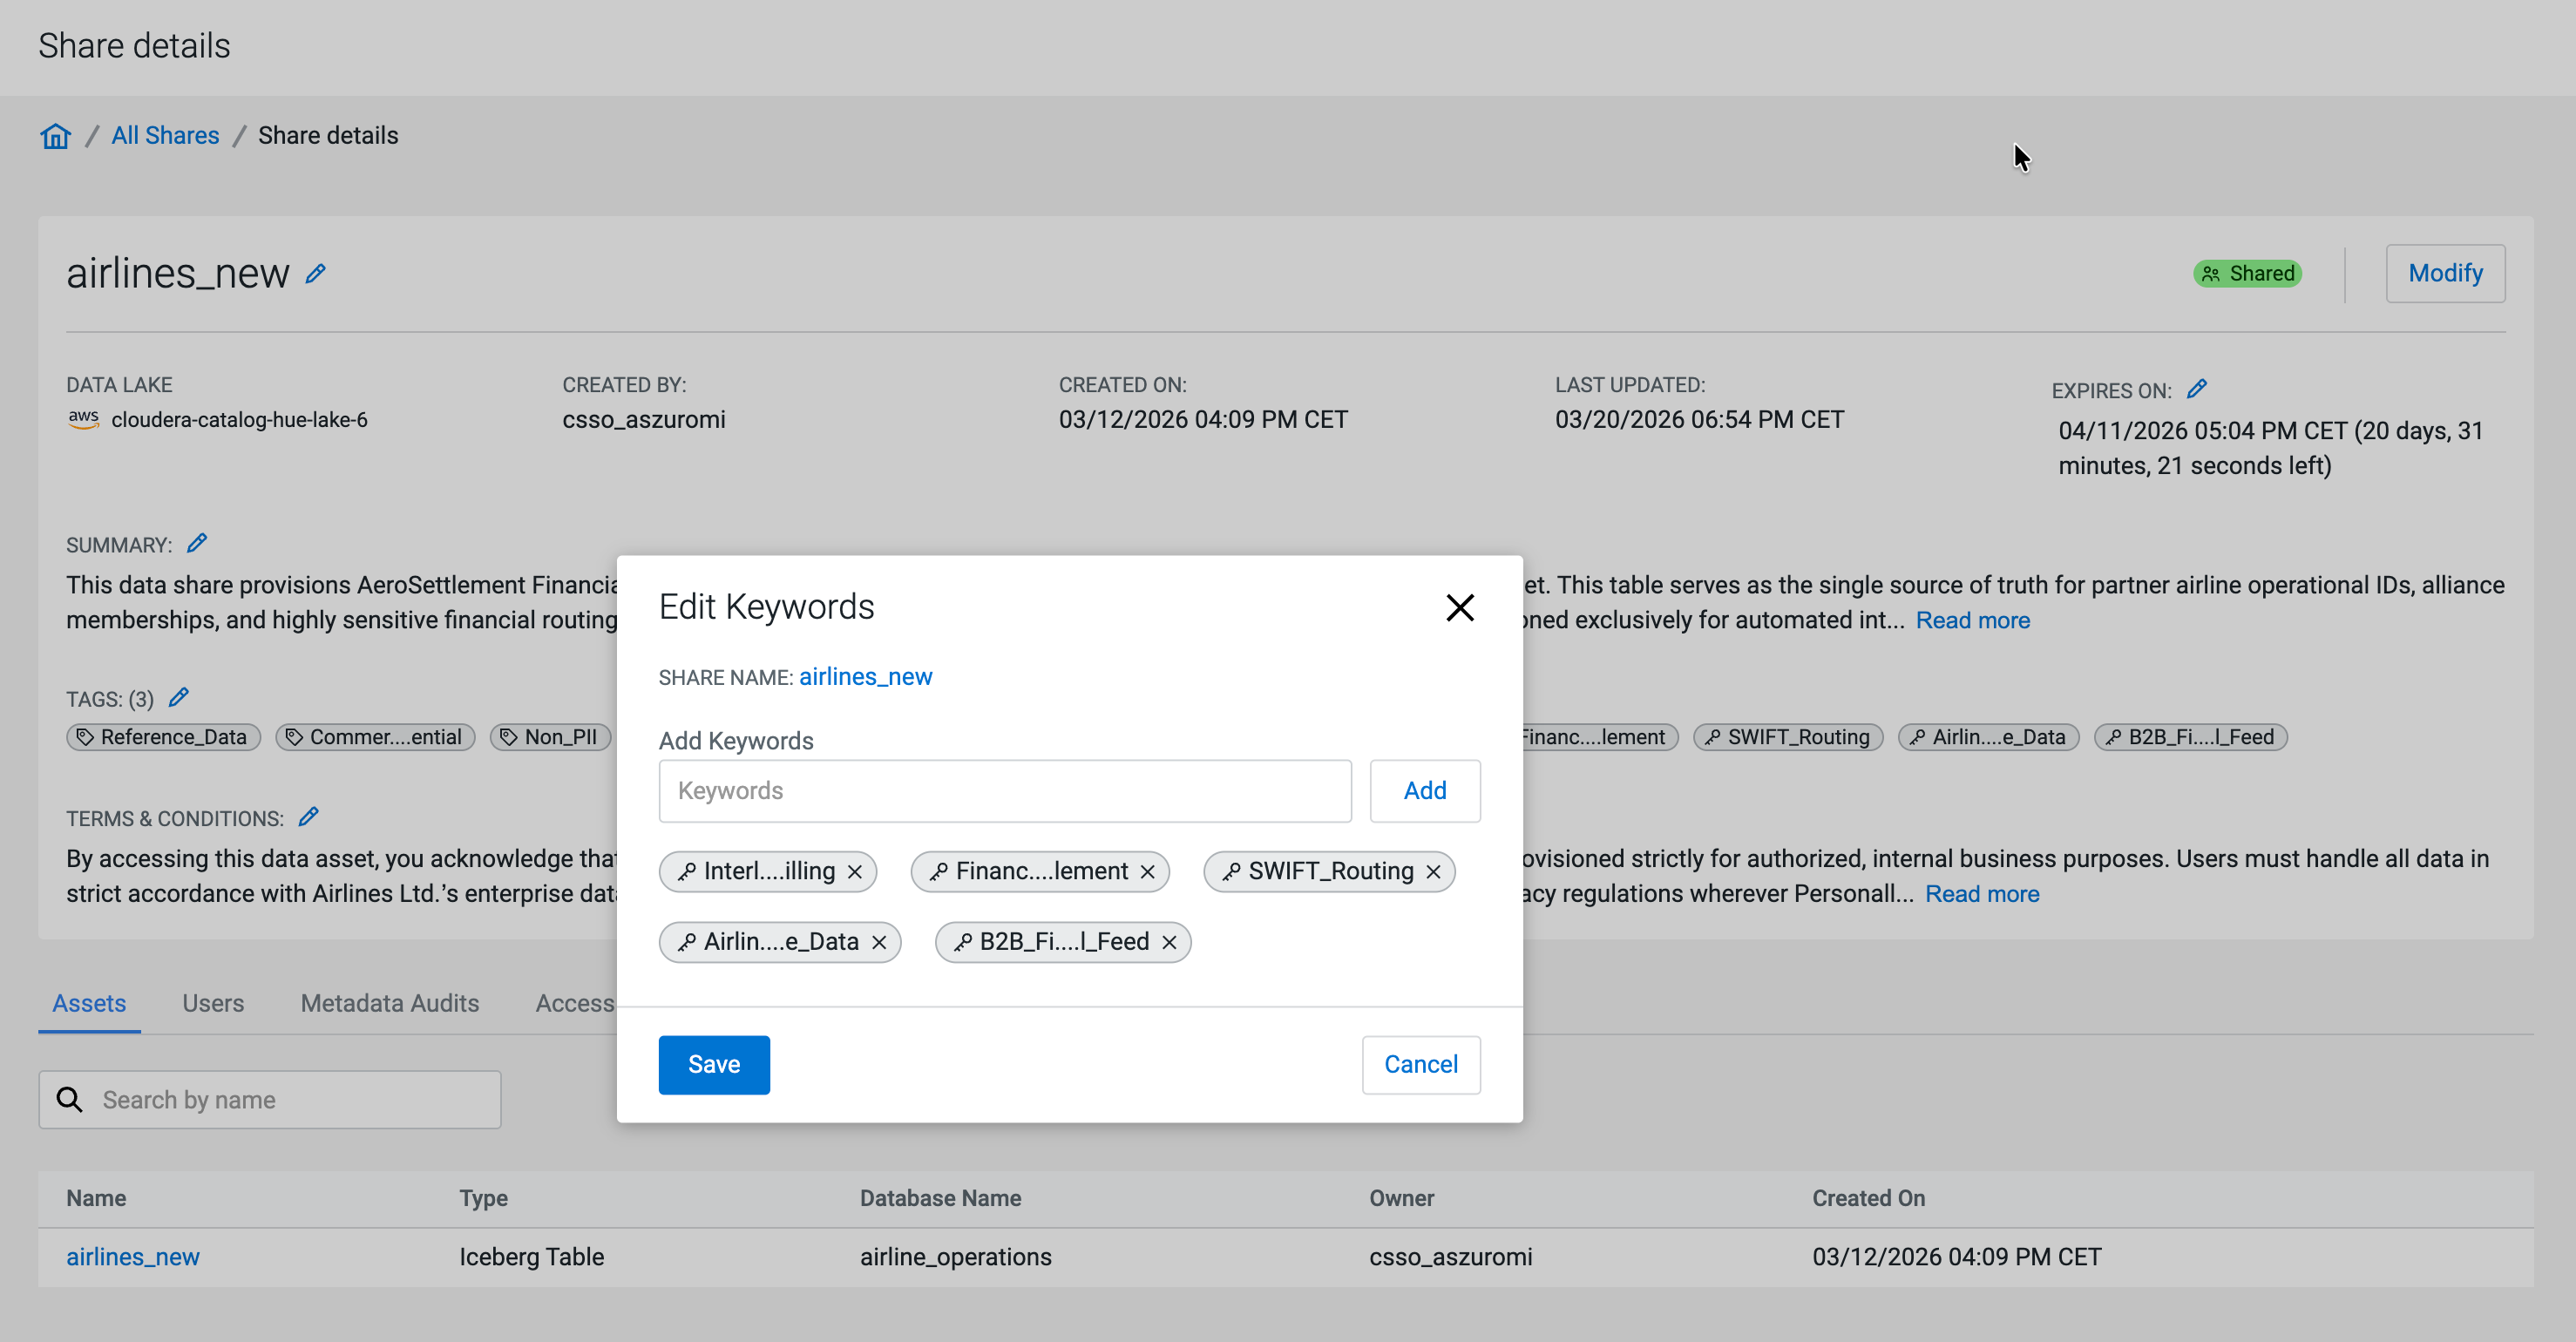Switch to the Users tab
This screenshot has width=2576, height=1342.
tap(213, 1003)
